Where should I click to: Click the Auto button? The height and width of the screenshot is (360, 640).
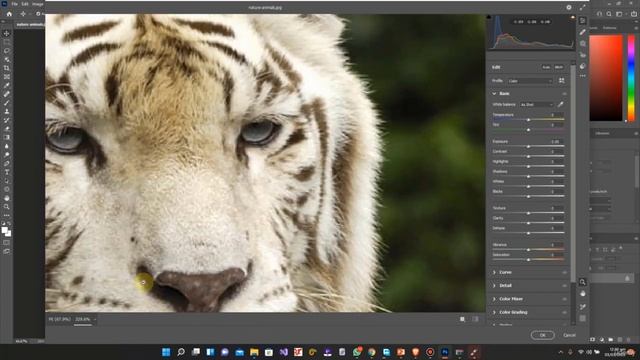[x=546, y=67]
